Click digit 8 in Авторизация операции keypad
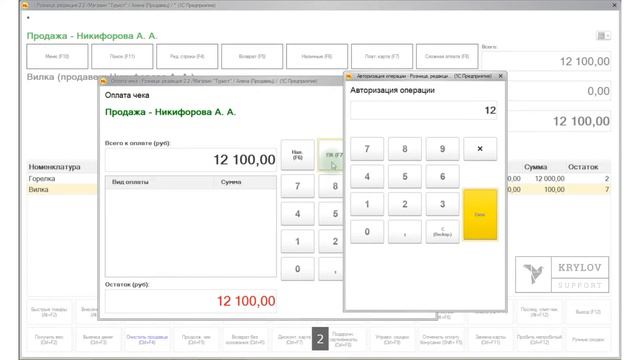 tap(404, 149)
